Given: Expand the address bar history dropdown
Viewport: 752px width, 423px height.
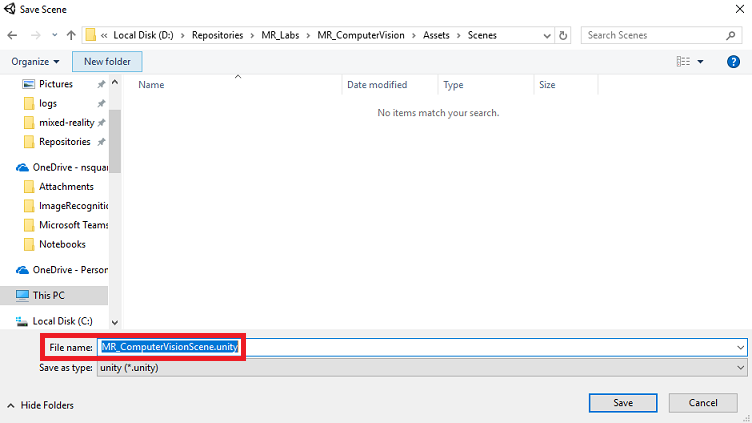Looking at the screenshot, I should [547, 35].
